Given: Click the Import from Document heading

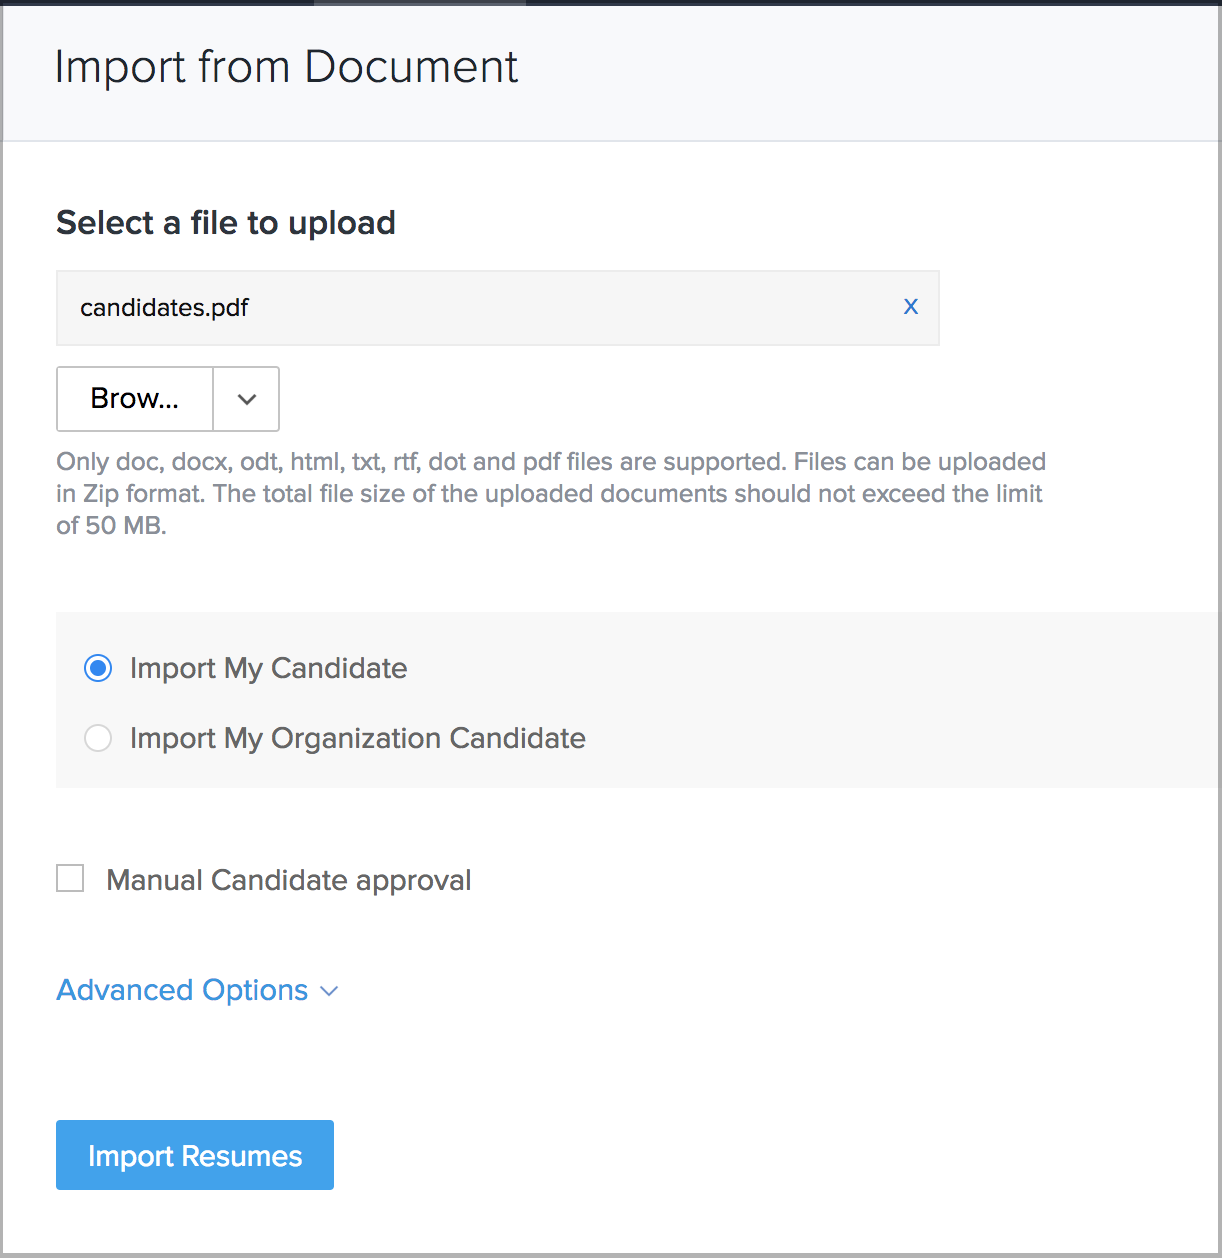Looking at the screenshot, I should [286, 67].
